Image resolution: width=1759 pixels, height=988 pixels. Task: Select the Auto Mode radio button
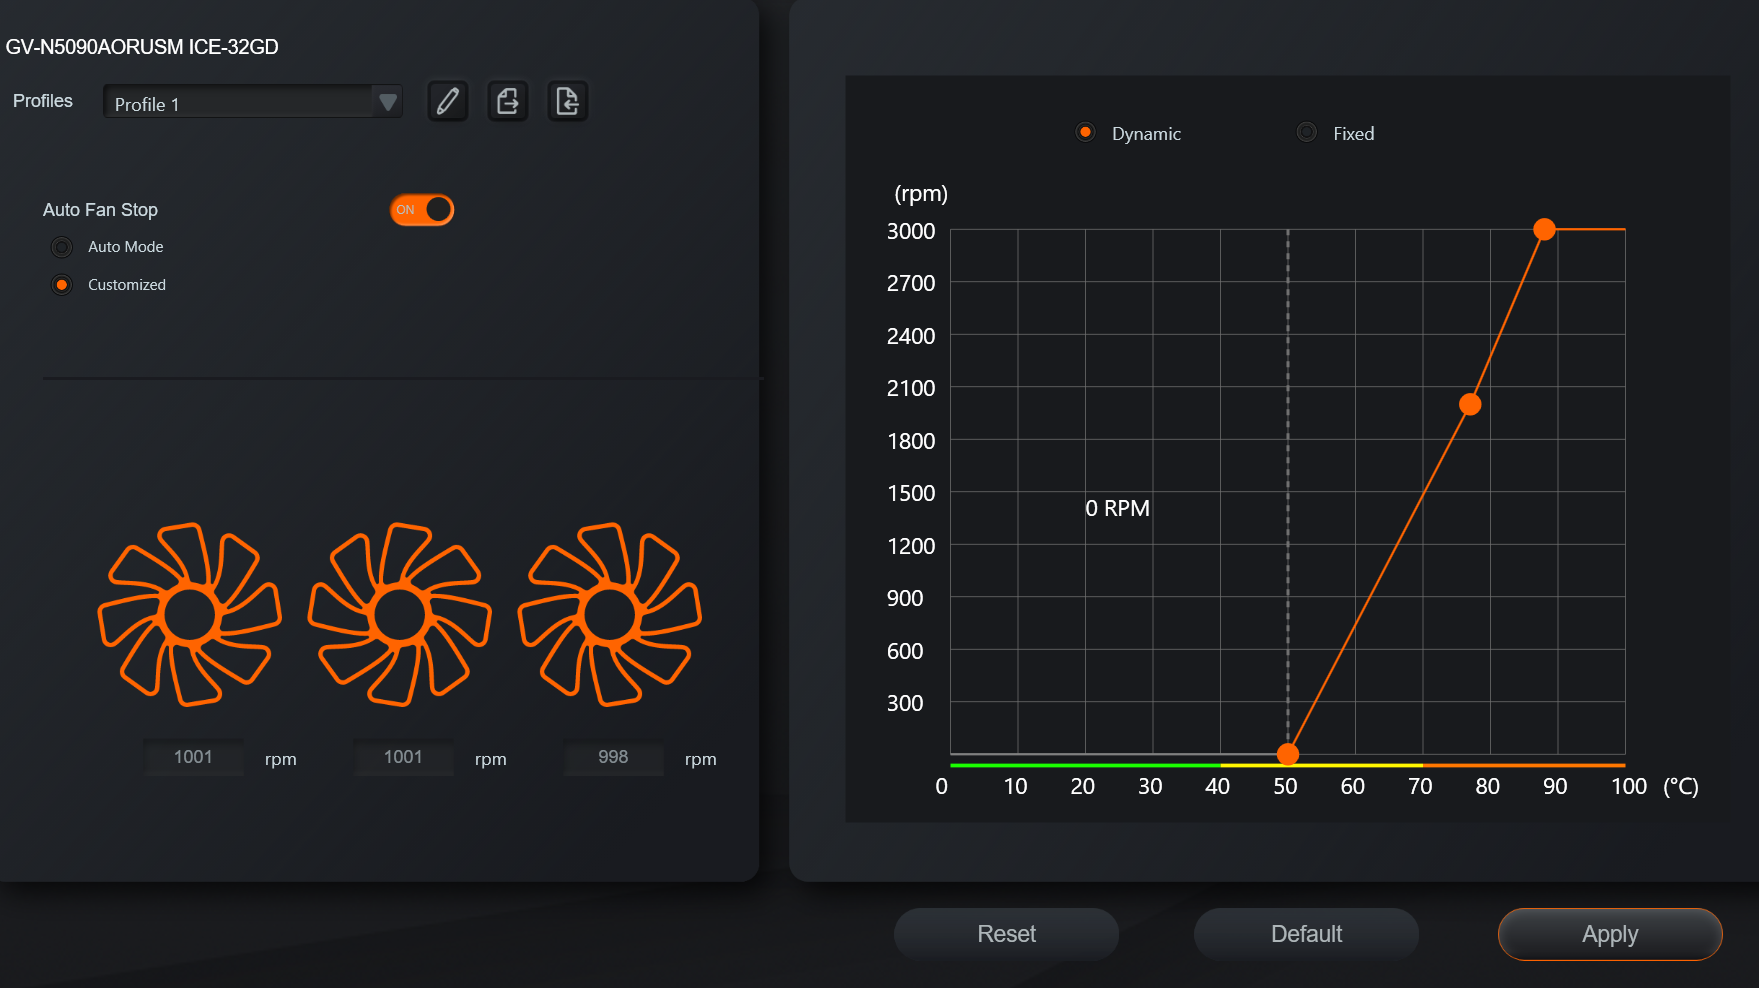point(62,247)
